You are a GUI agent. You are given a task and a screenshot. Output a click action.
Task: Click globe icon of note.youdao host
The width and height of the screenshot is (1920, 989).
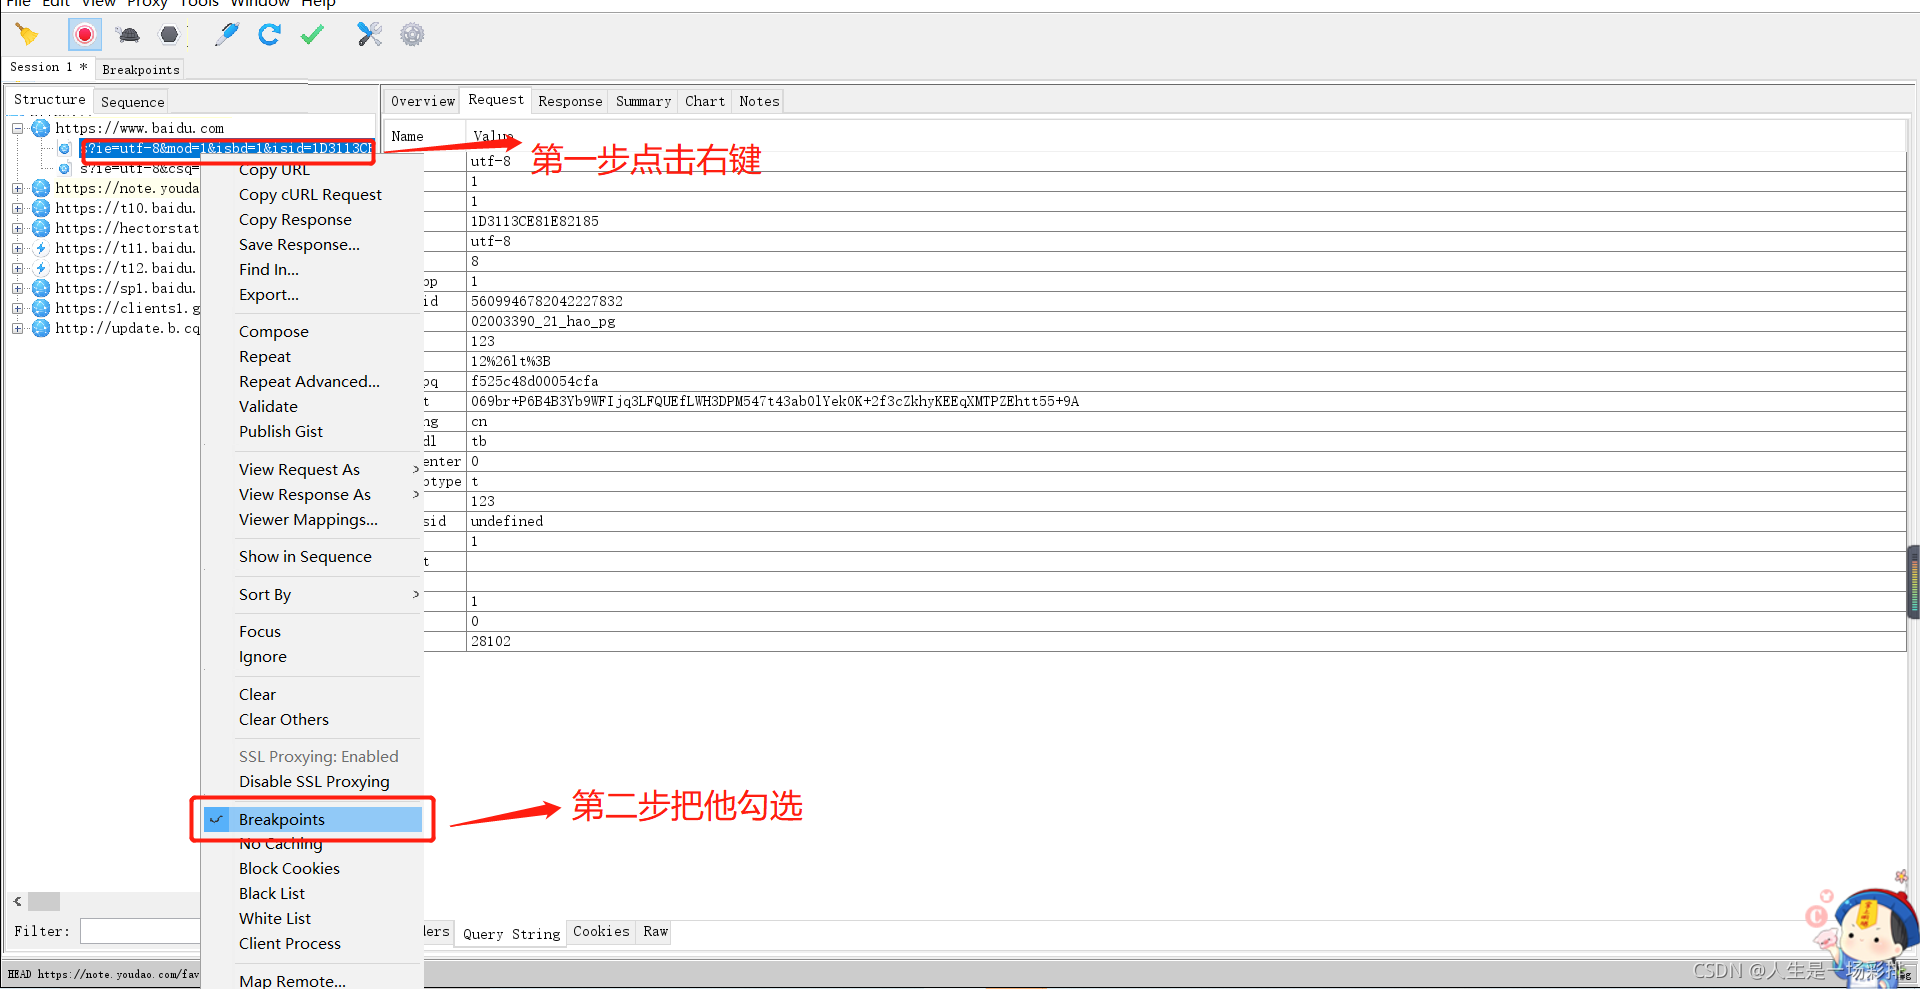[41, 188]
